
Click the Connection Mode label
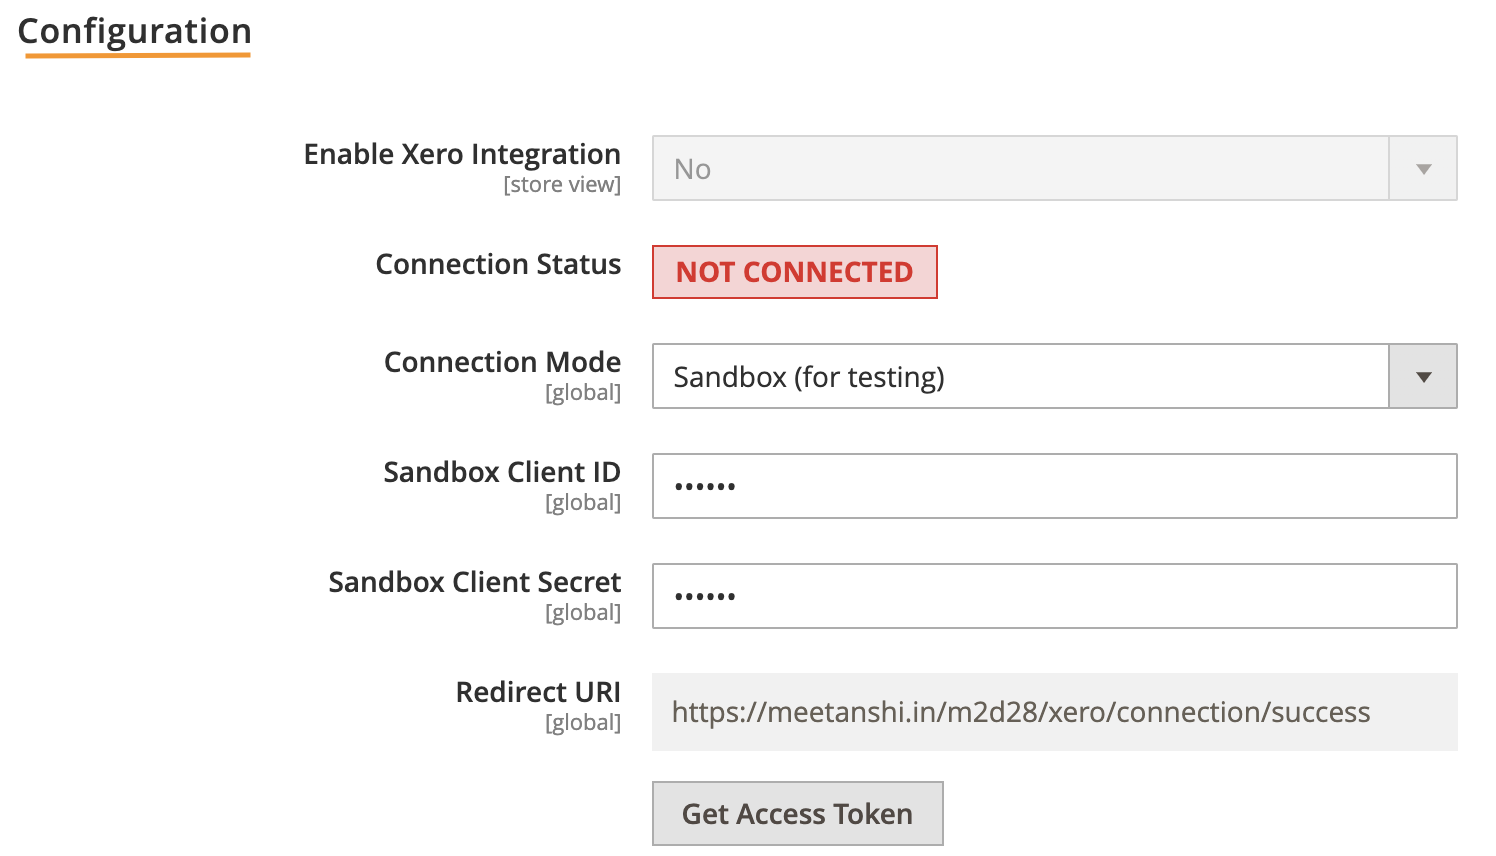point(502,362)
